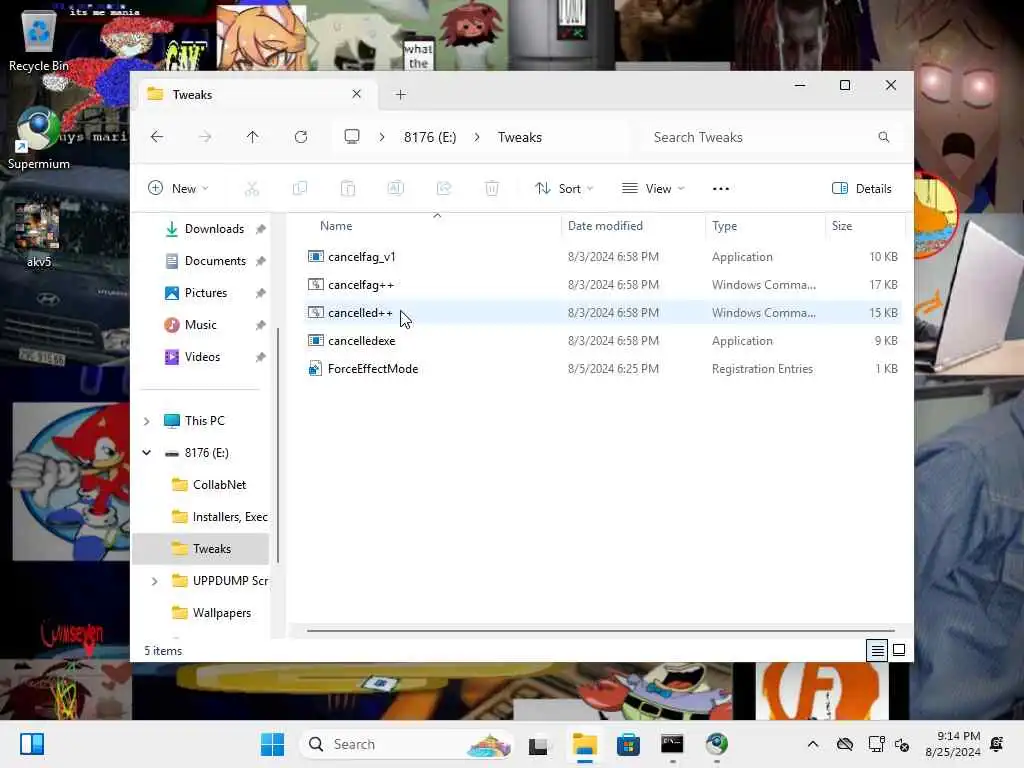Open the New item dropdown
The image size is (1024, 768).
178,189
